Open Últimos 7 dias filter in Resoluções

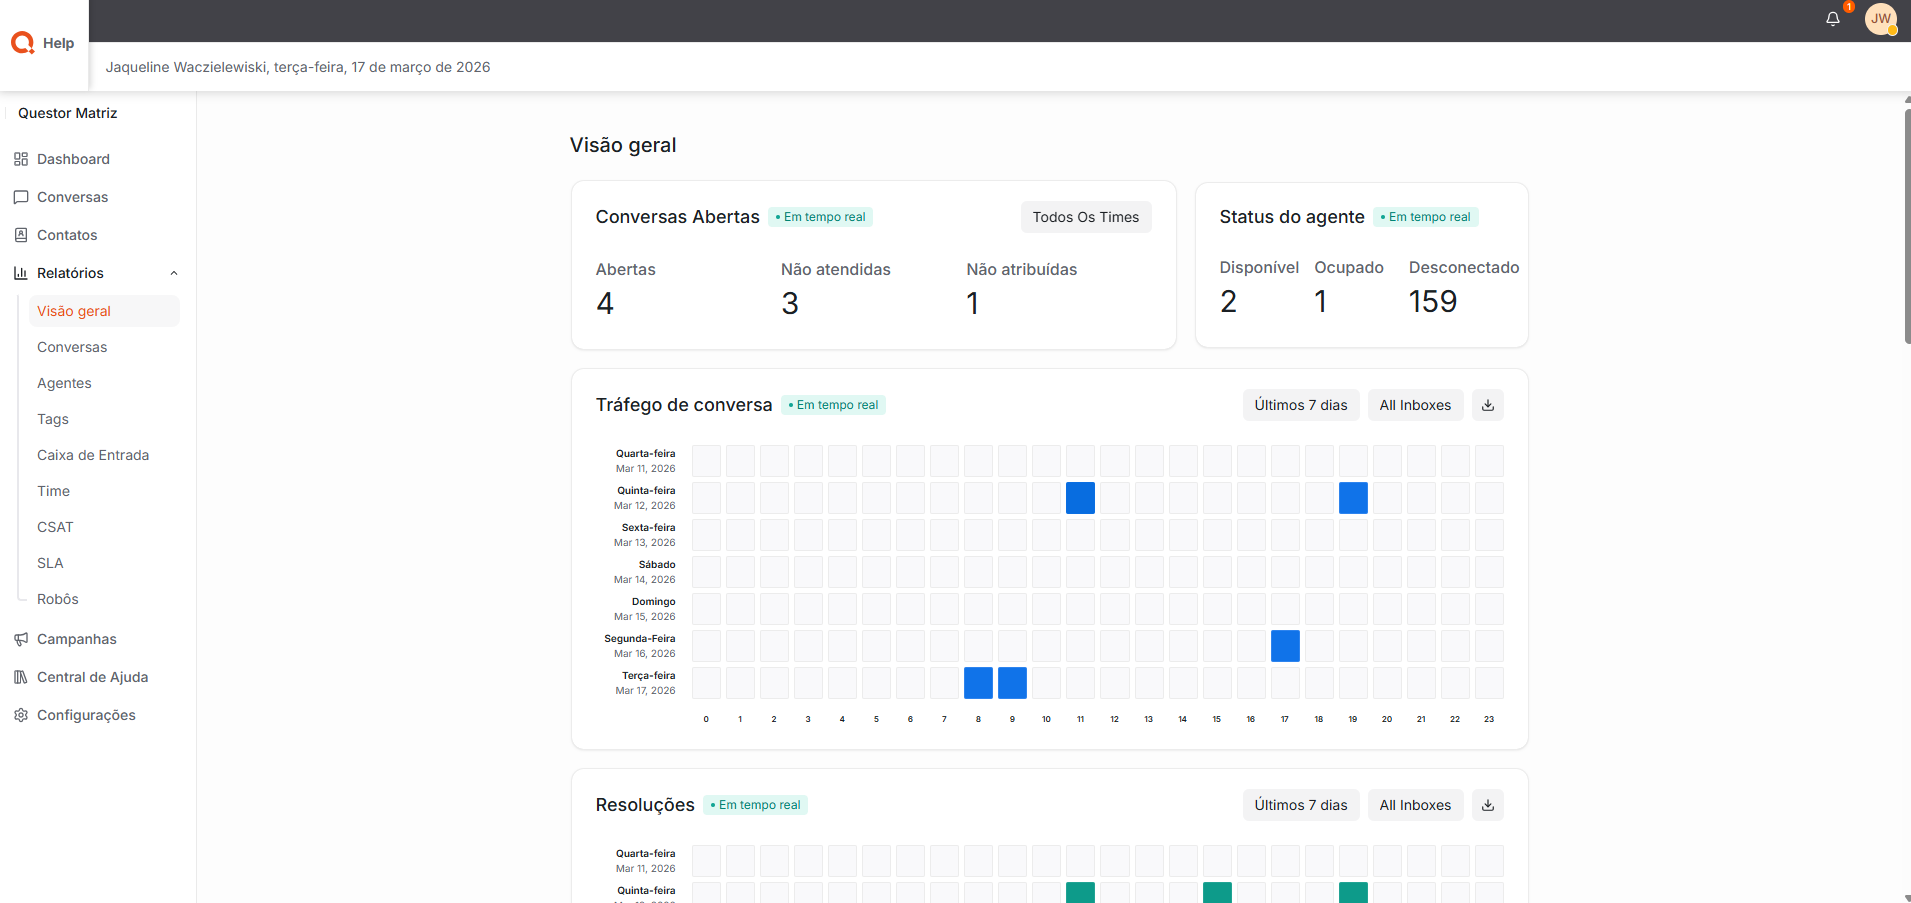coord(1300,805)
